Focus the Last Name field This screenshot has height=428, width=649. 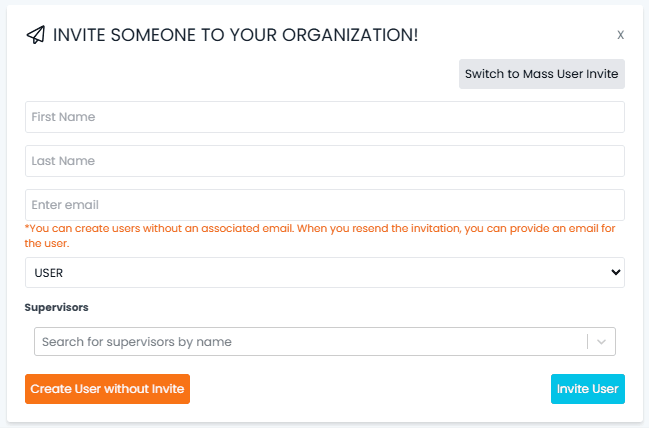tap(324, 161)
